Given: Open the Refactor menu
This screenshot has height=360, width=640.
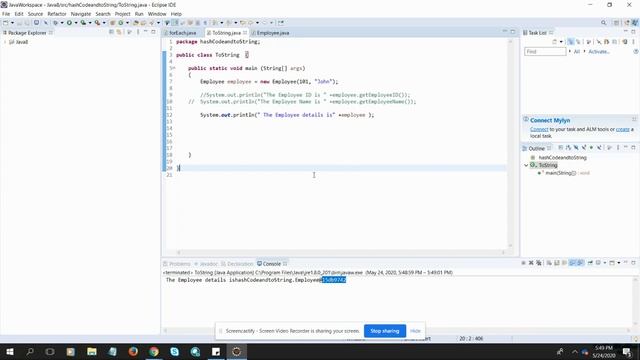Looking at the screenshot, I should tap(57, 14).
